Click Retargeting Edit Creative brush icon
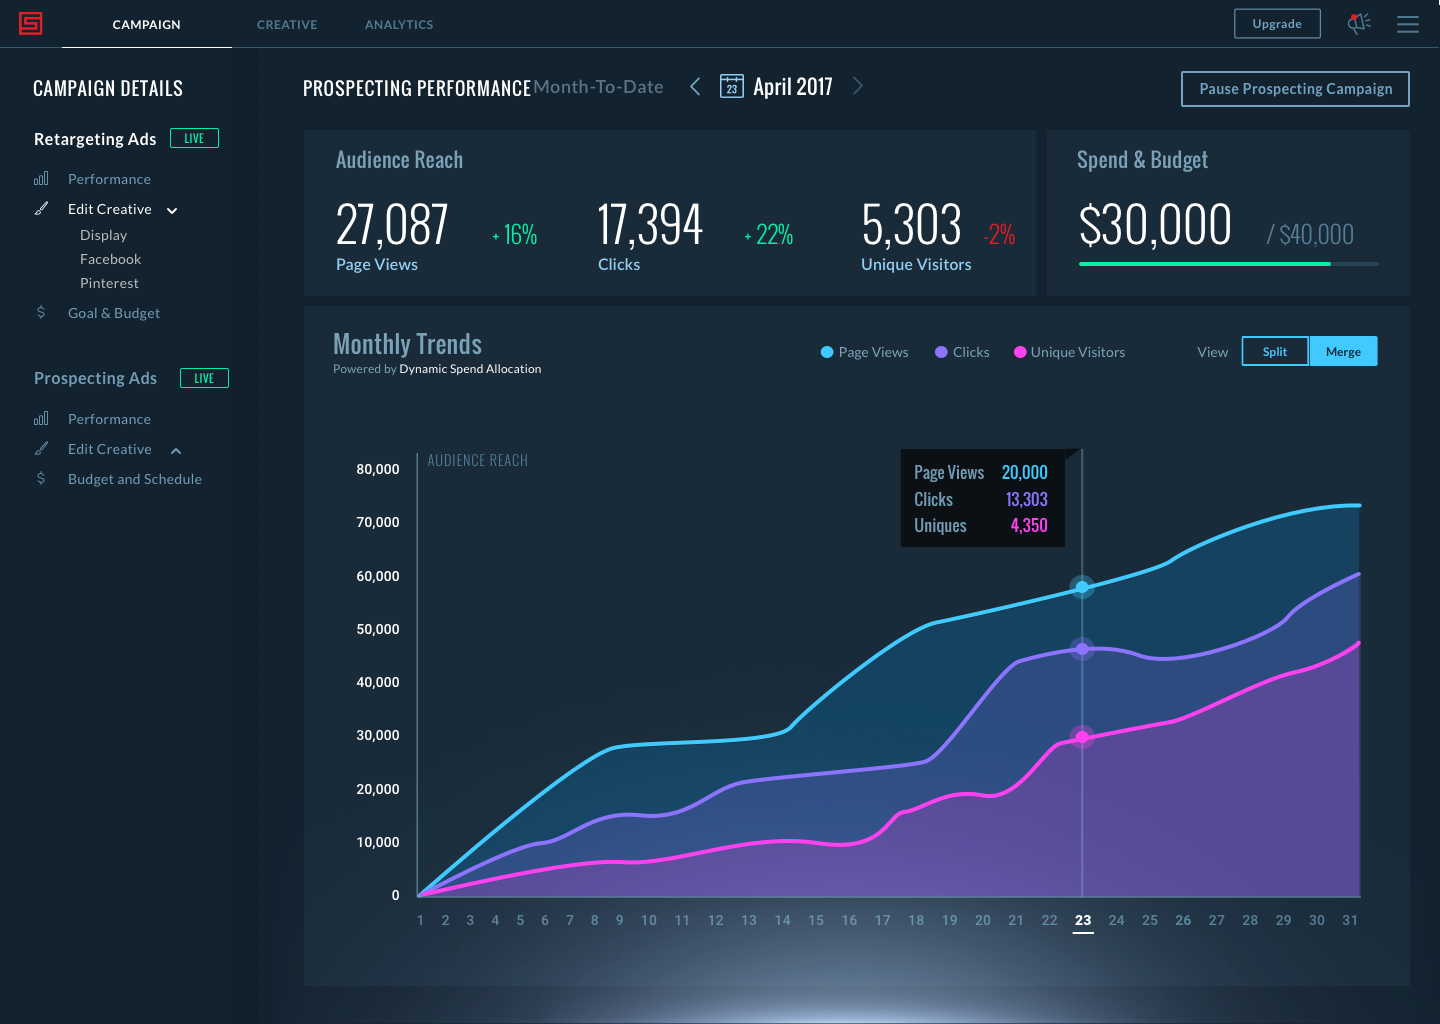Image resolution: width=1440 pixels, height=1024 pixels. click(41, 209)
